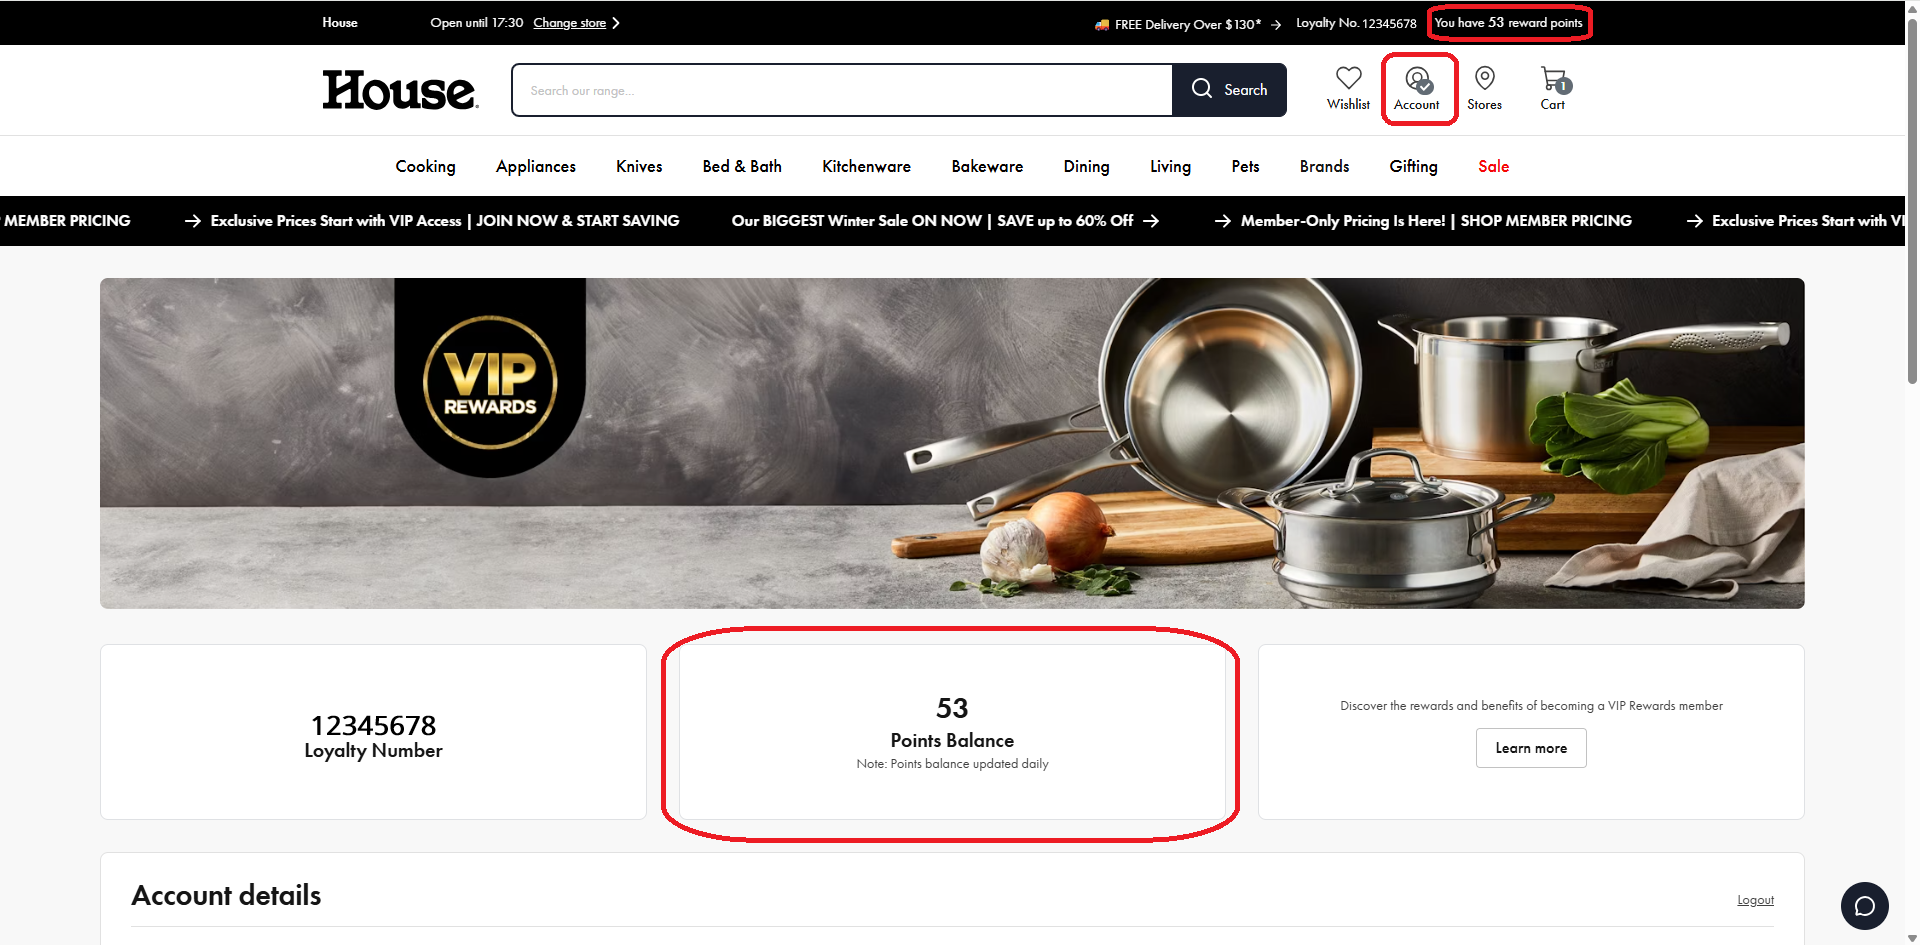Click Loyalty No. 12345678 in top bar

click(1356, 23)
